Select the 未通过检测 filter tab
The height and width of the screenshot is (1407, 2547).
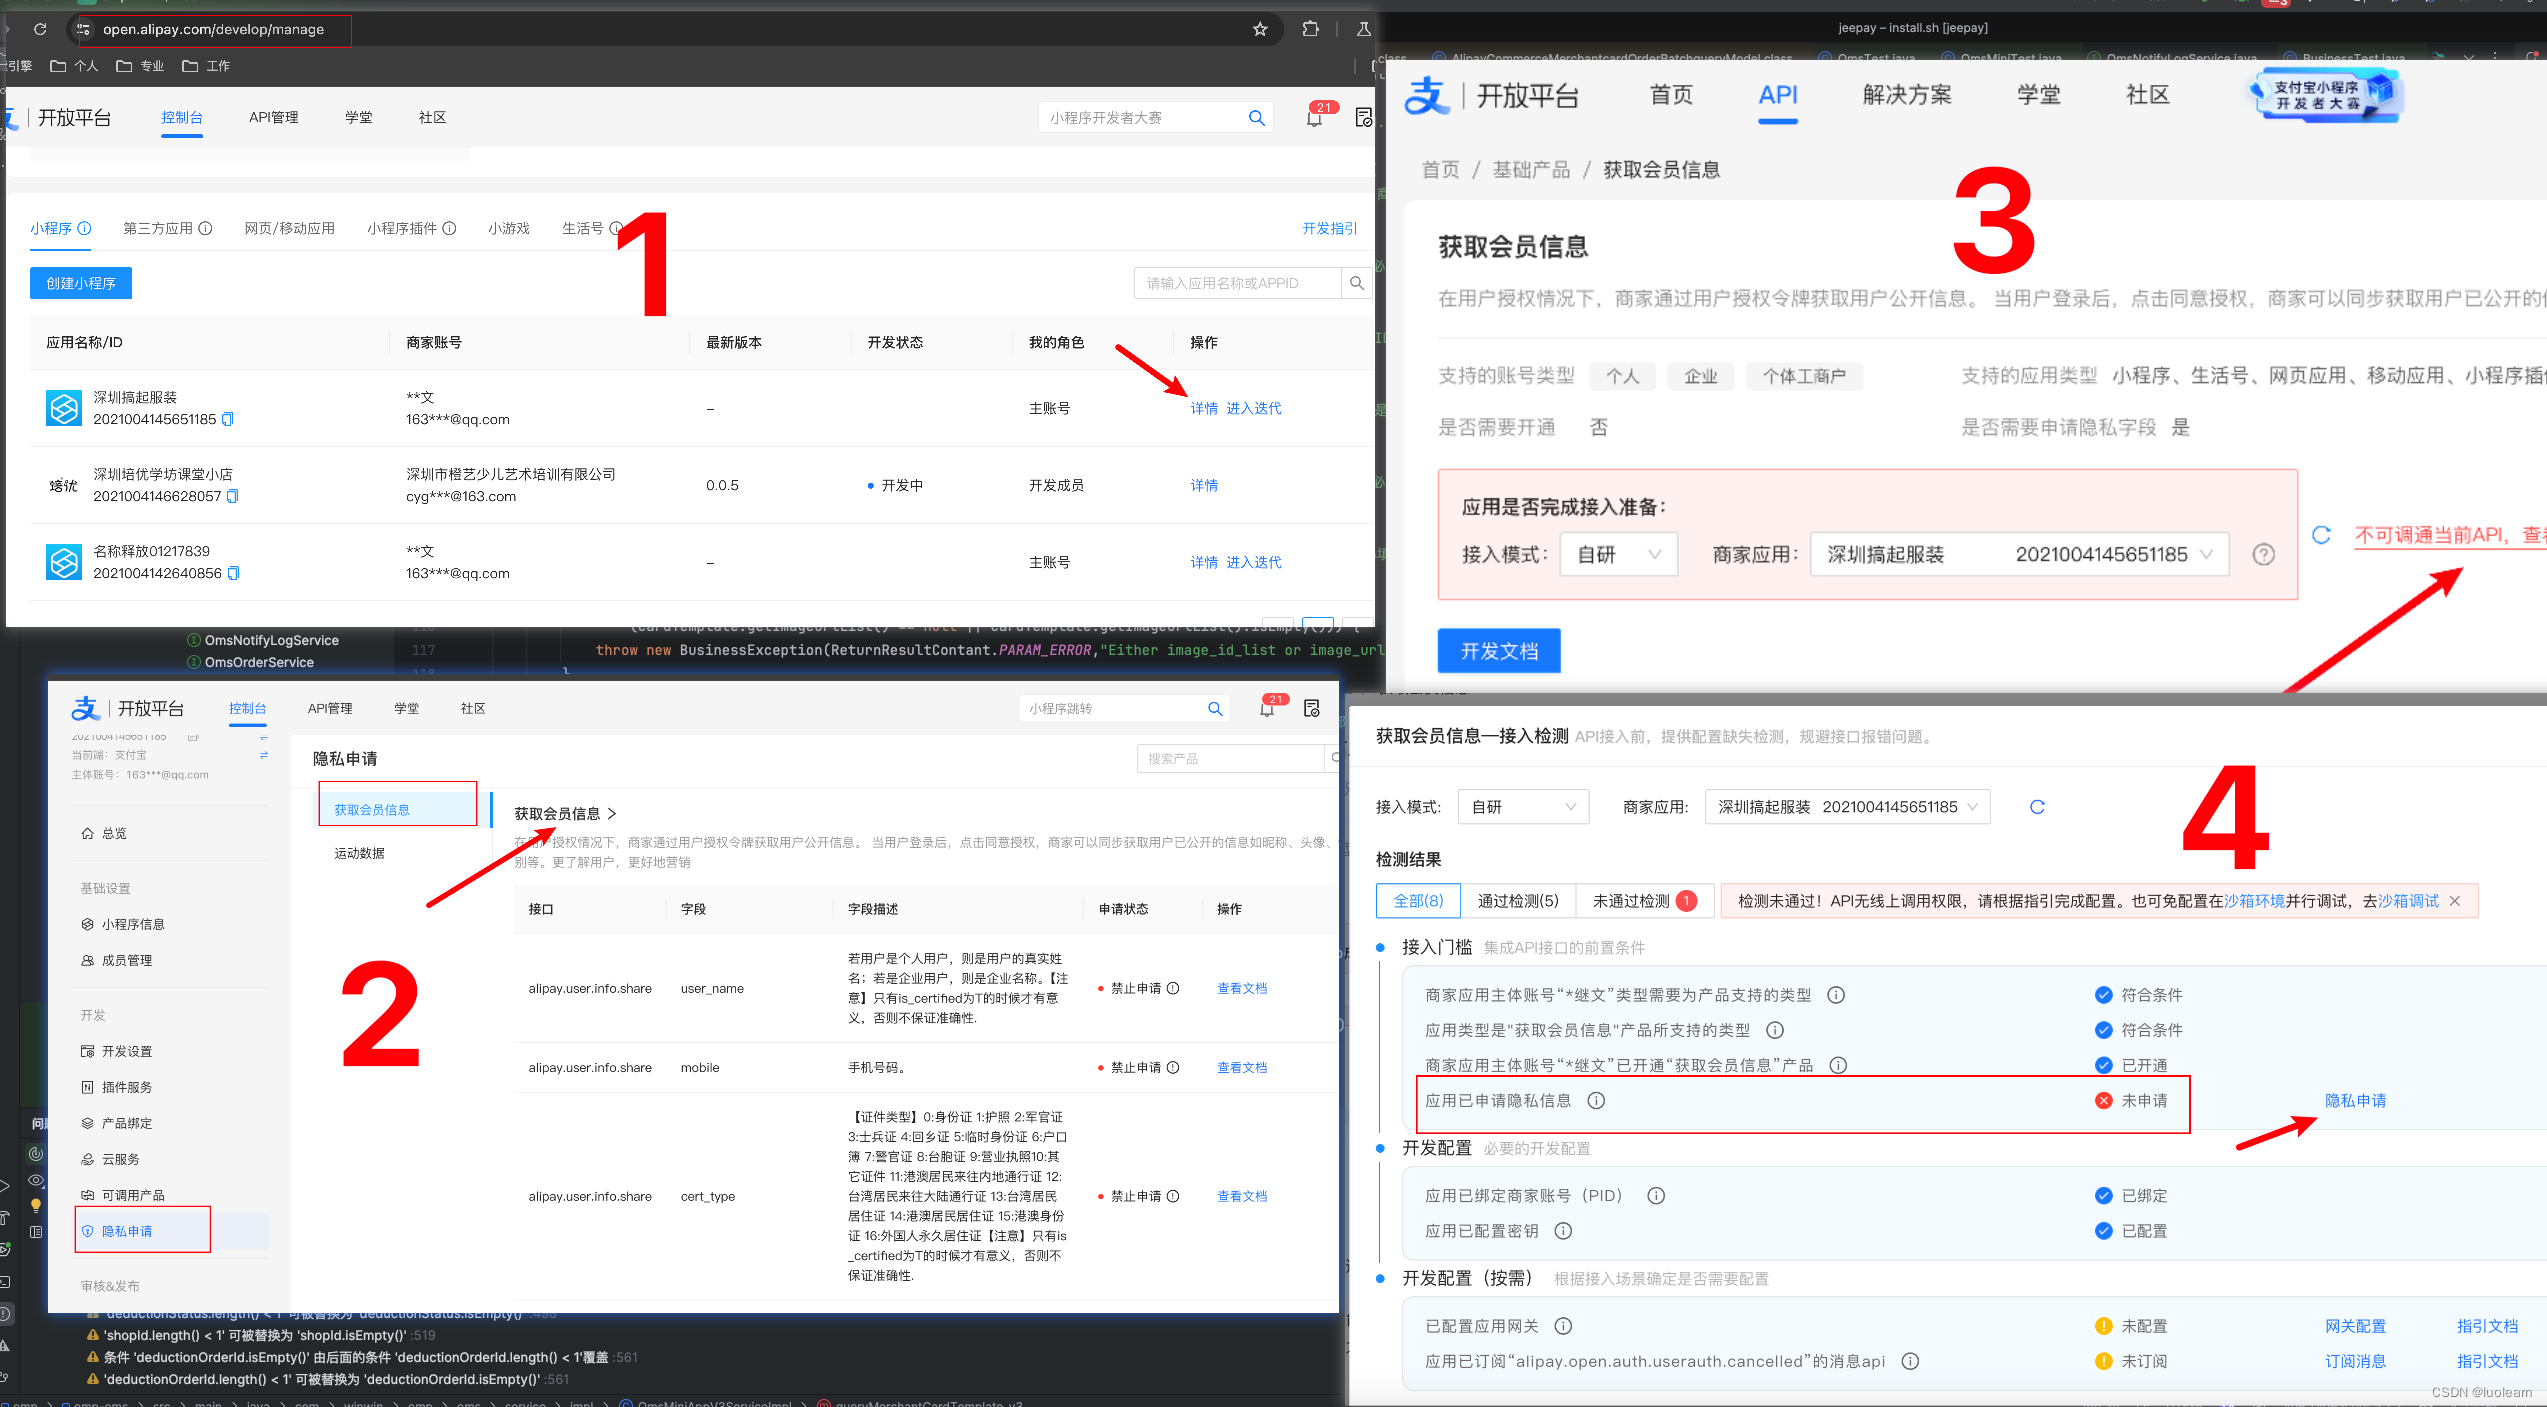pyautogui.click(x=1643, y=901)
